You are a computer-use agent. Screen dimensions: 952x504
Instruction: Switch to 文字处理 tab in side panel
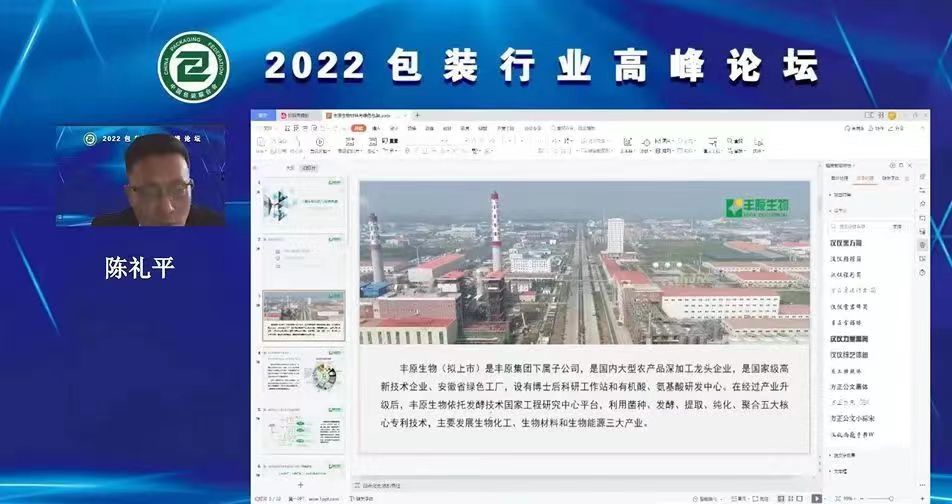click(x=865, y=179)
